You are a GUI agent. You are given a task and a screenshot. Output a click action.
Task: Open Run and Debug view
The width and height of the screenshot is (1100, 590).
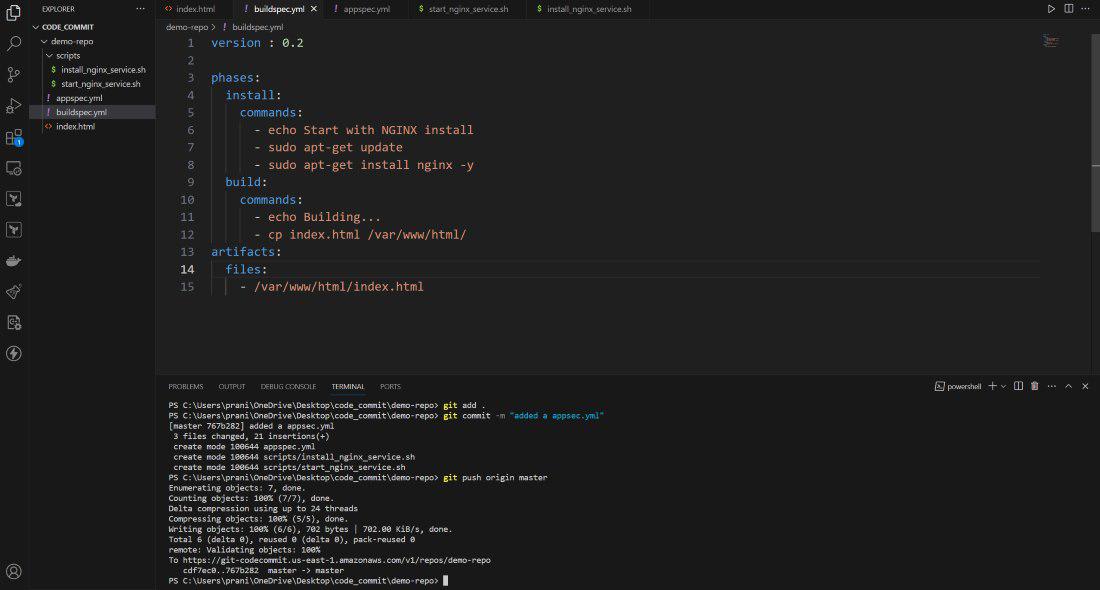(x=13, y=105)
